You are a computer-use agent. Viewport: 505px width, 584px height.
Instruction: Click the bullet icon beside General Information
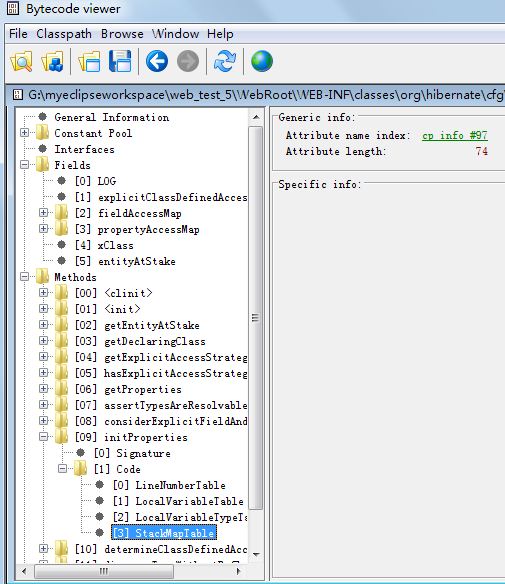pos(43,117)
